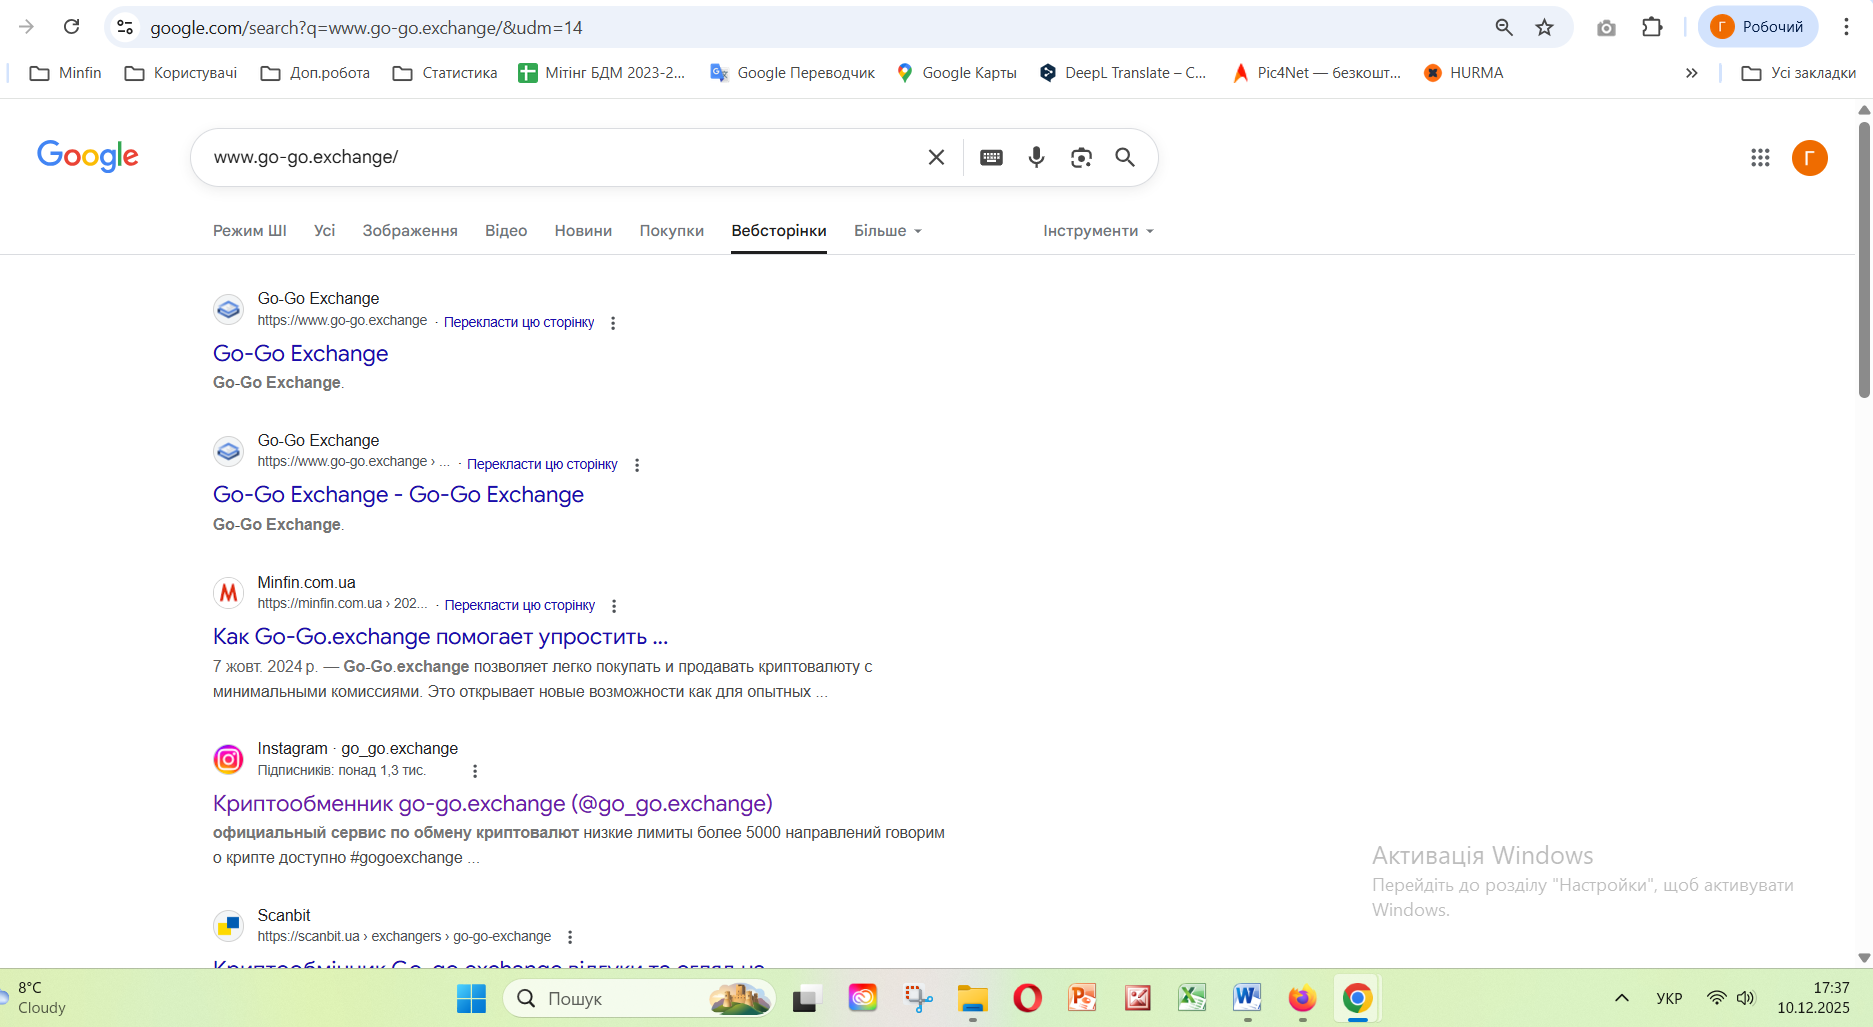This screenshot has width=1873, height=1027.
Task: Expand the Інструменти dropdown
Action: tap(1098, 231)
